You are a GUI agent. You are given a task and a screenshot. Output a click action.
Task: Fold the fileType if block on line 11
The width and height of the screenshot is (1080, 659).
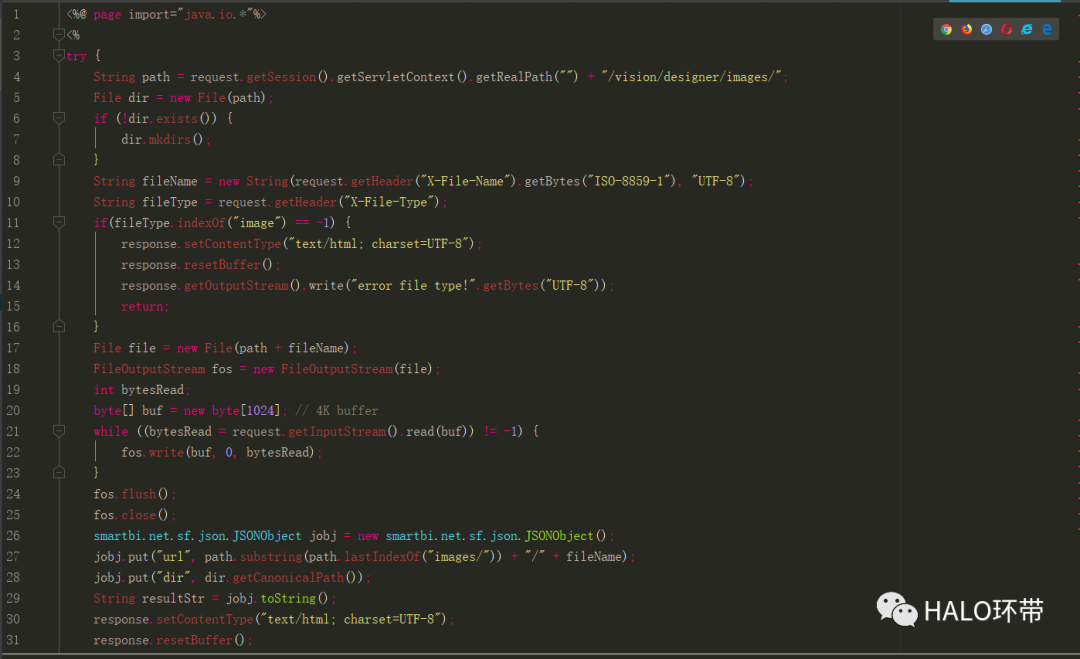[x=59, y=222]
